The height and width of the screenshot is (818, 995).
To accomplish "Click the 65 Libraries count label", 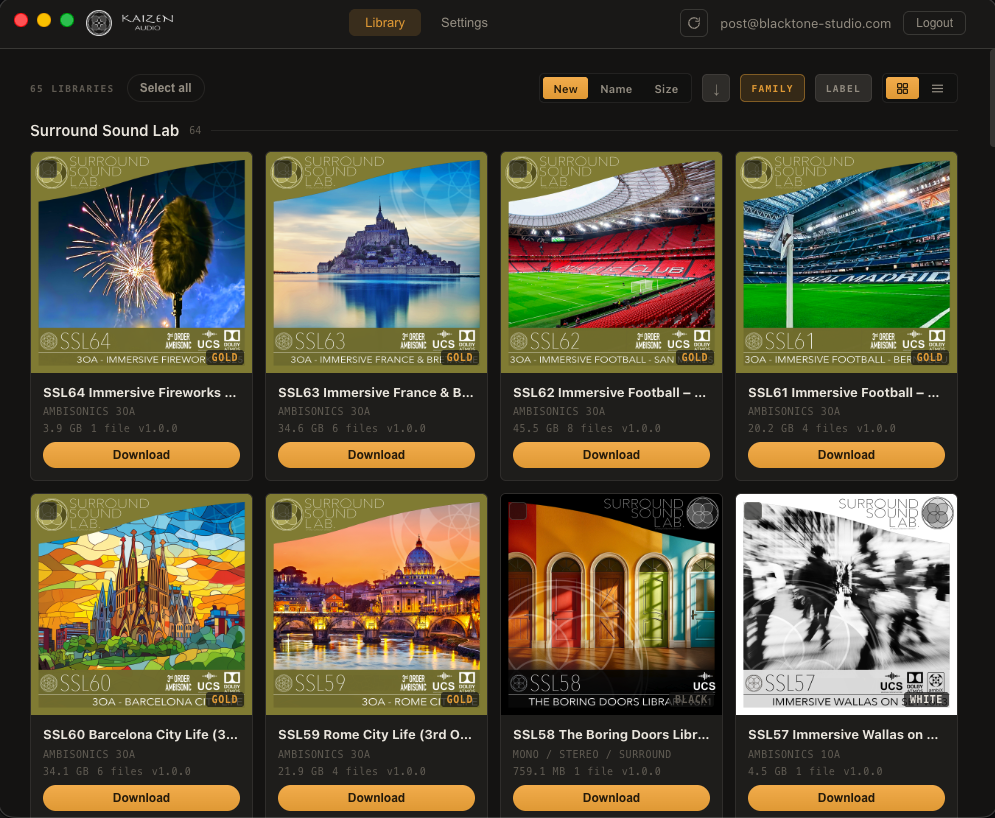I will pyautogui.click(x=72, y=89).
